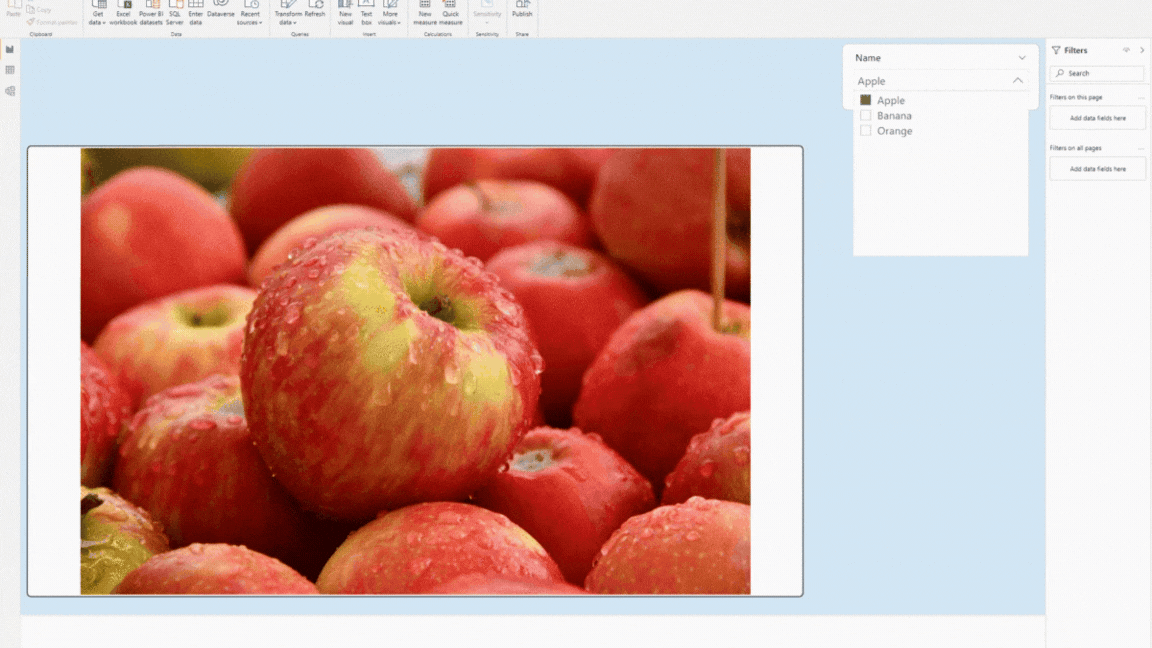Image resolution: width=1152 pixels, height=648 pixels.
Task: Insert a Text box
Action: tap(366, 14)
